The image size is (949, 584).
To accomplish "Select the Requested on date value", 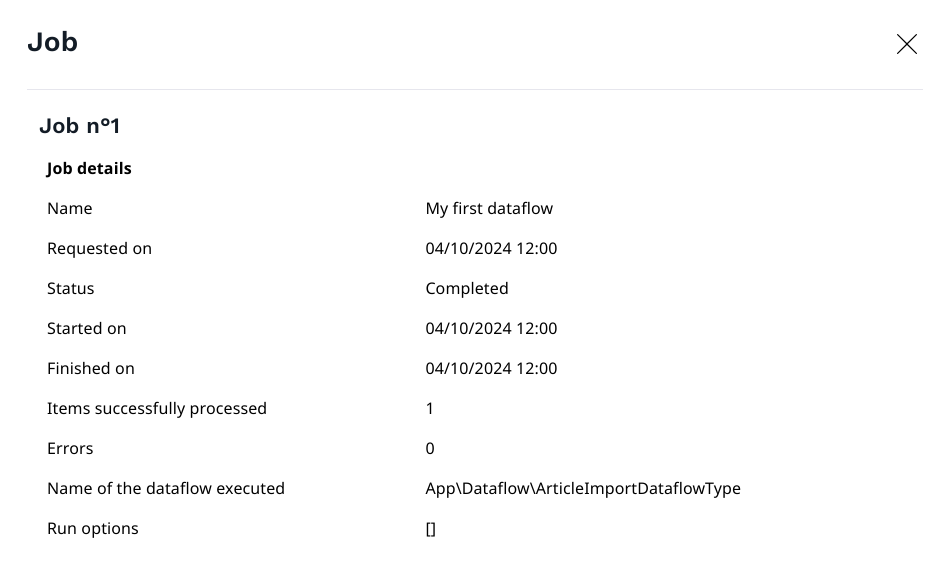I will tap(491, 248).
